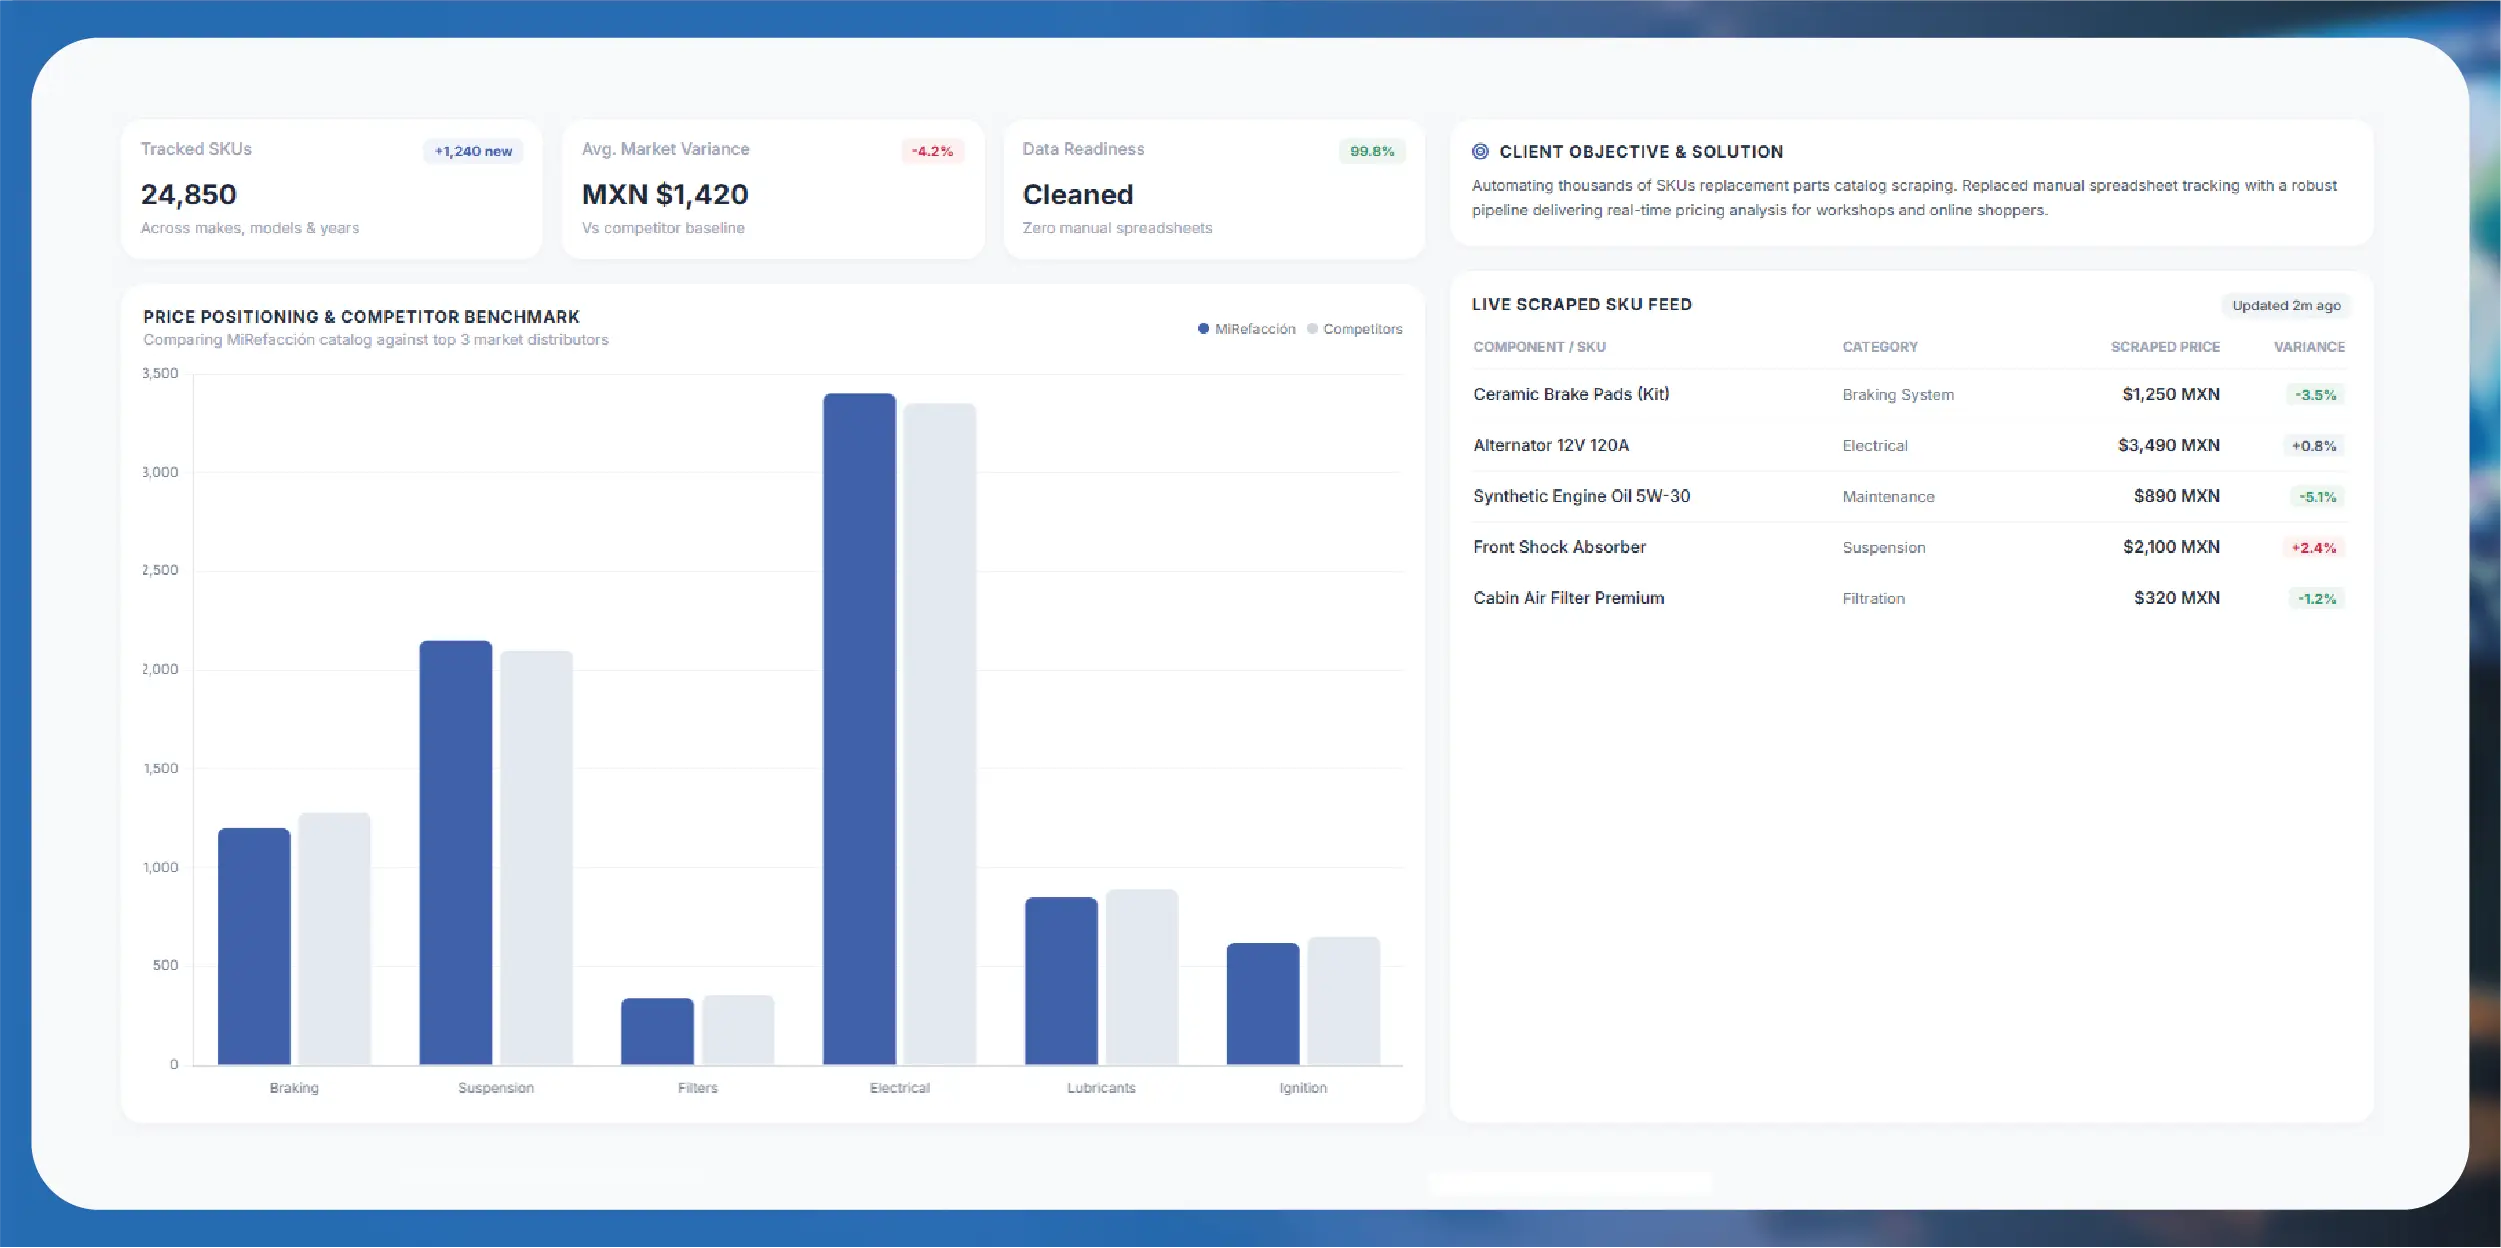Click the 'SCRAPED PRICE' column header
Viewport: 2501px width, 1248px height.
point(2165,347)
